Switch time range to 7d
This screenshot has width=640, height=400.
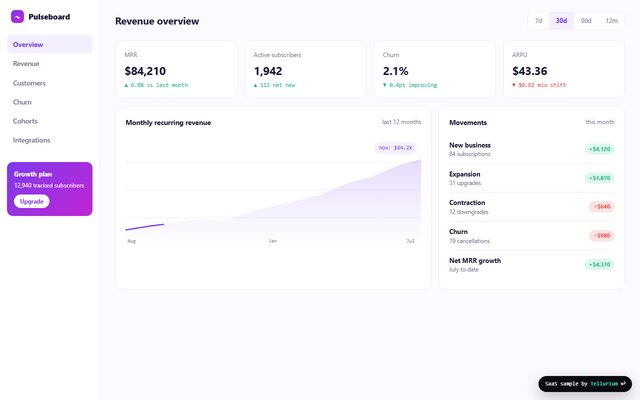tap(538, 21)
